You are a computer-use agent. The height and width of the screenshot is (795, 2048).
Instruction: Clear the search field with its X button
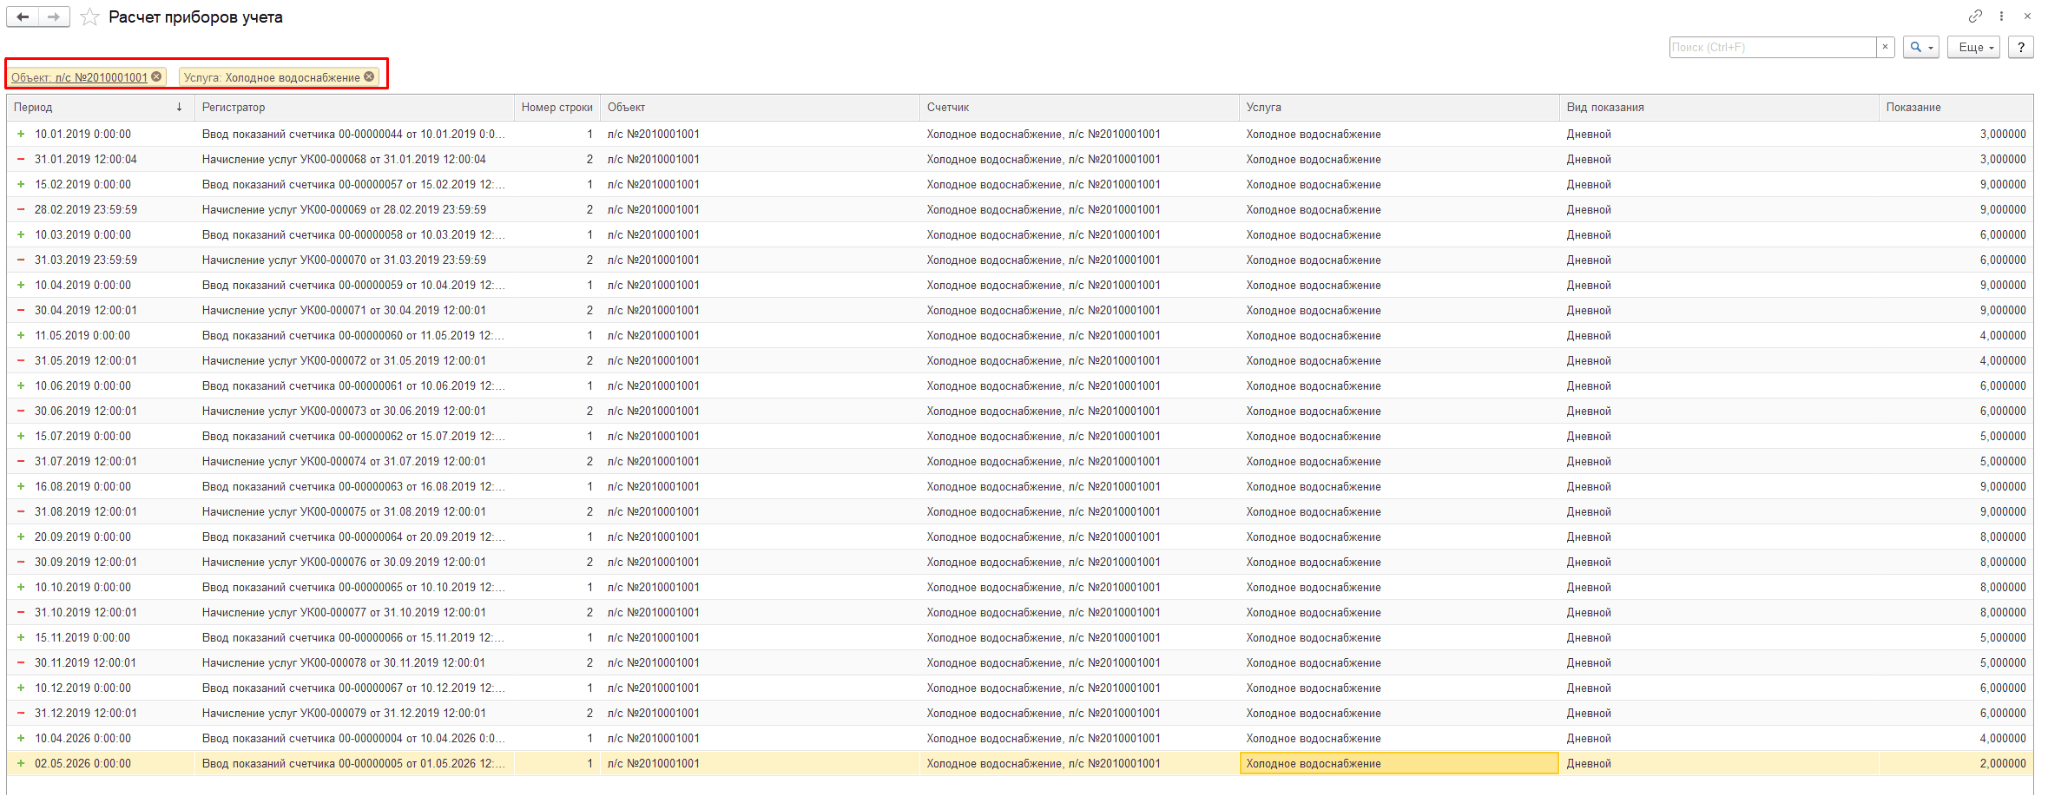1885,47
